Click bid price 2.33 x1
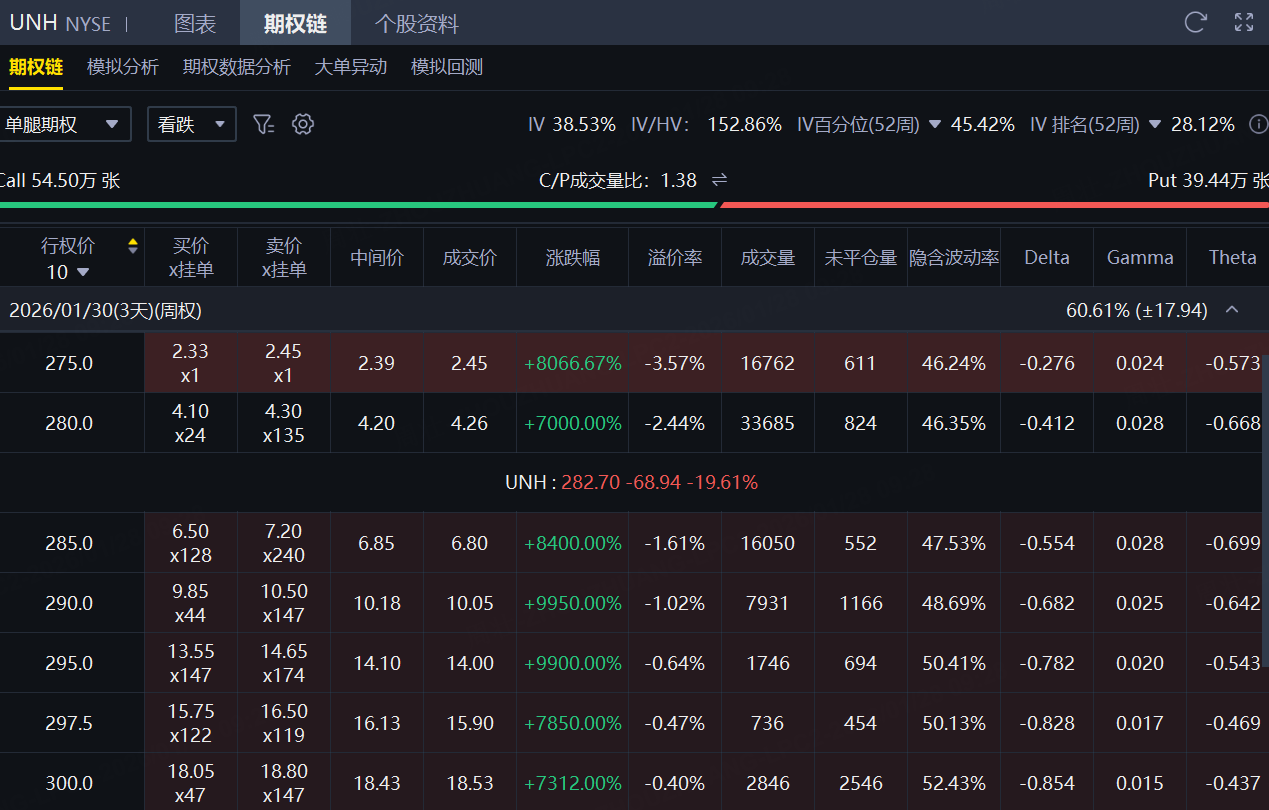 (191, 363)
